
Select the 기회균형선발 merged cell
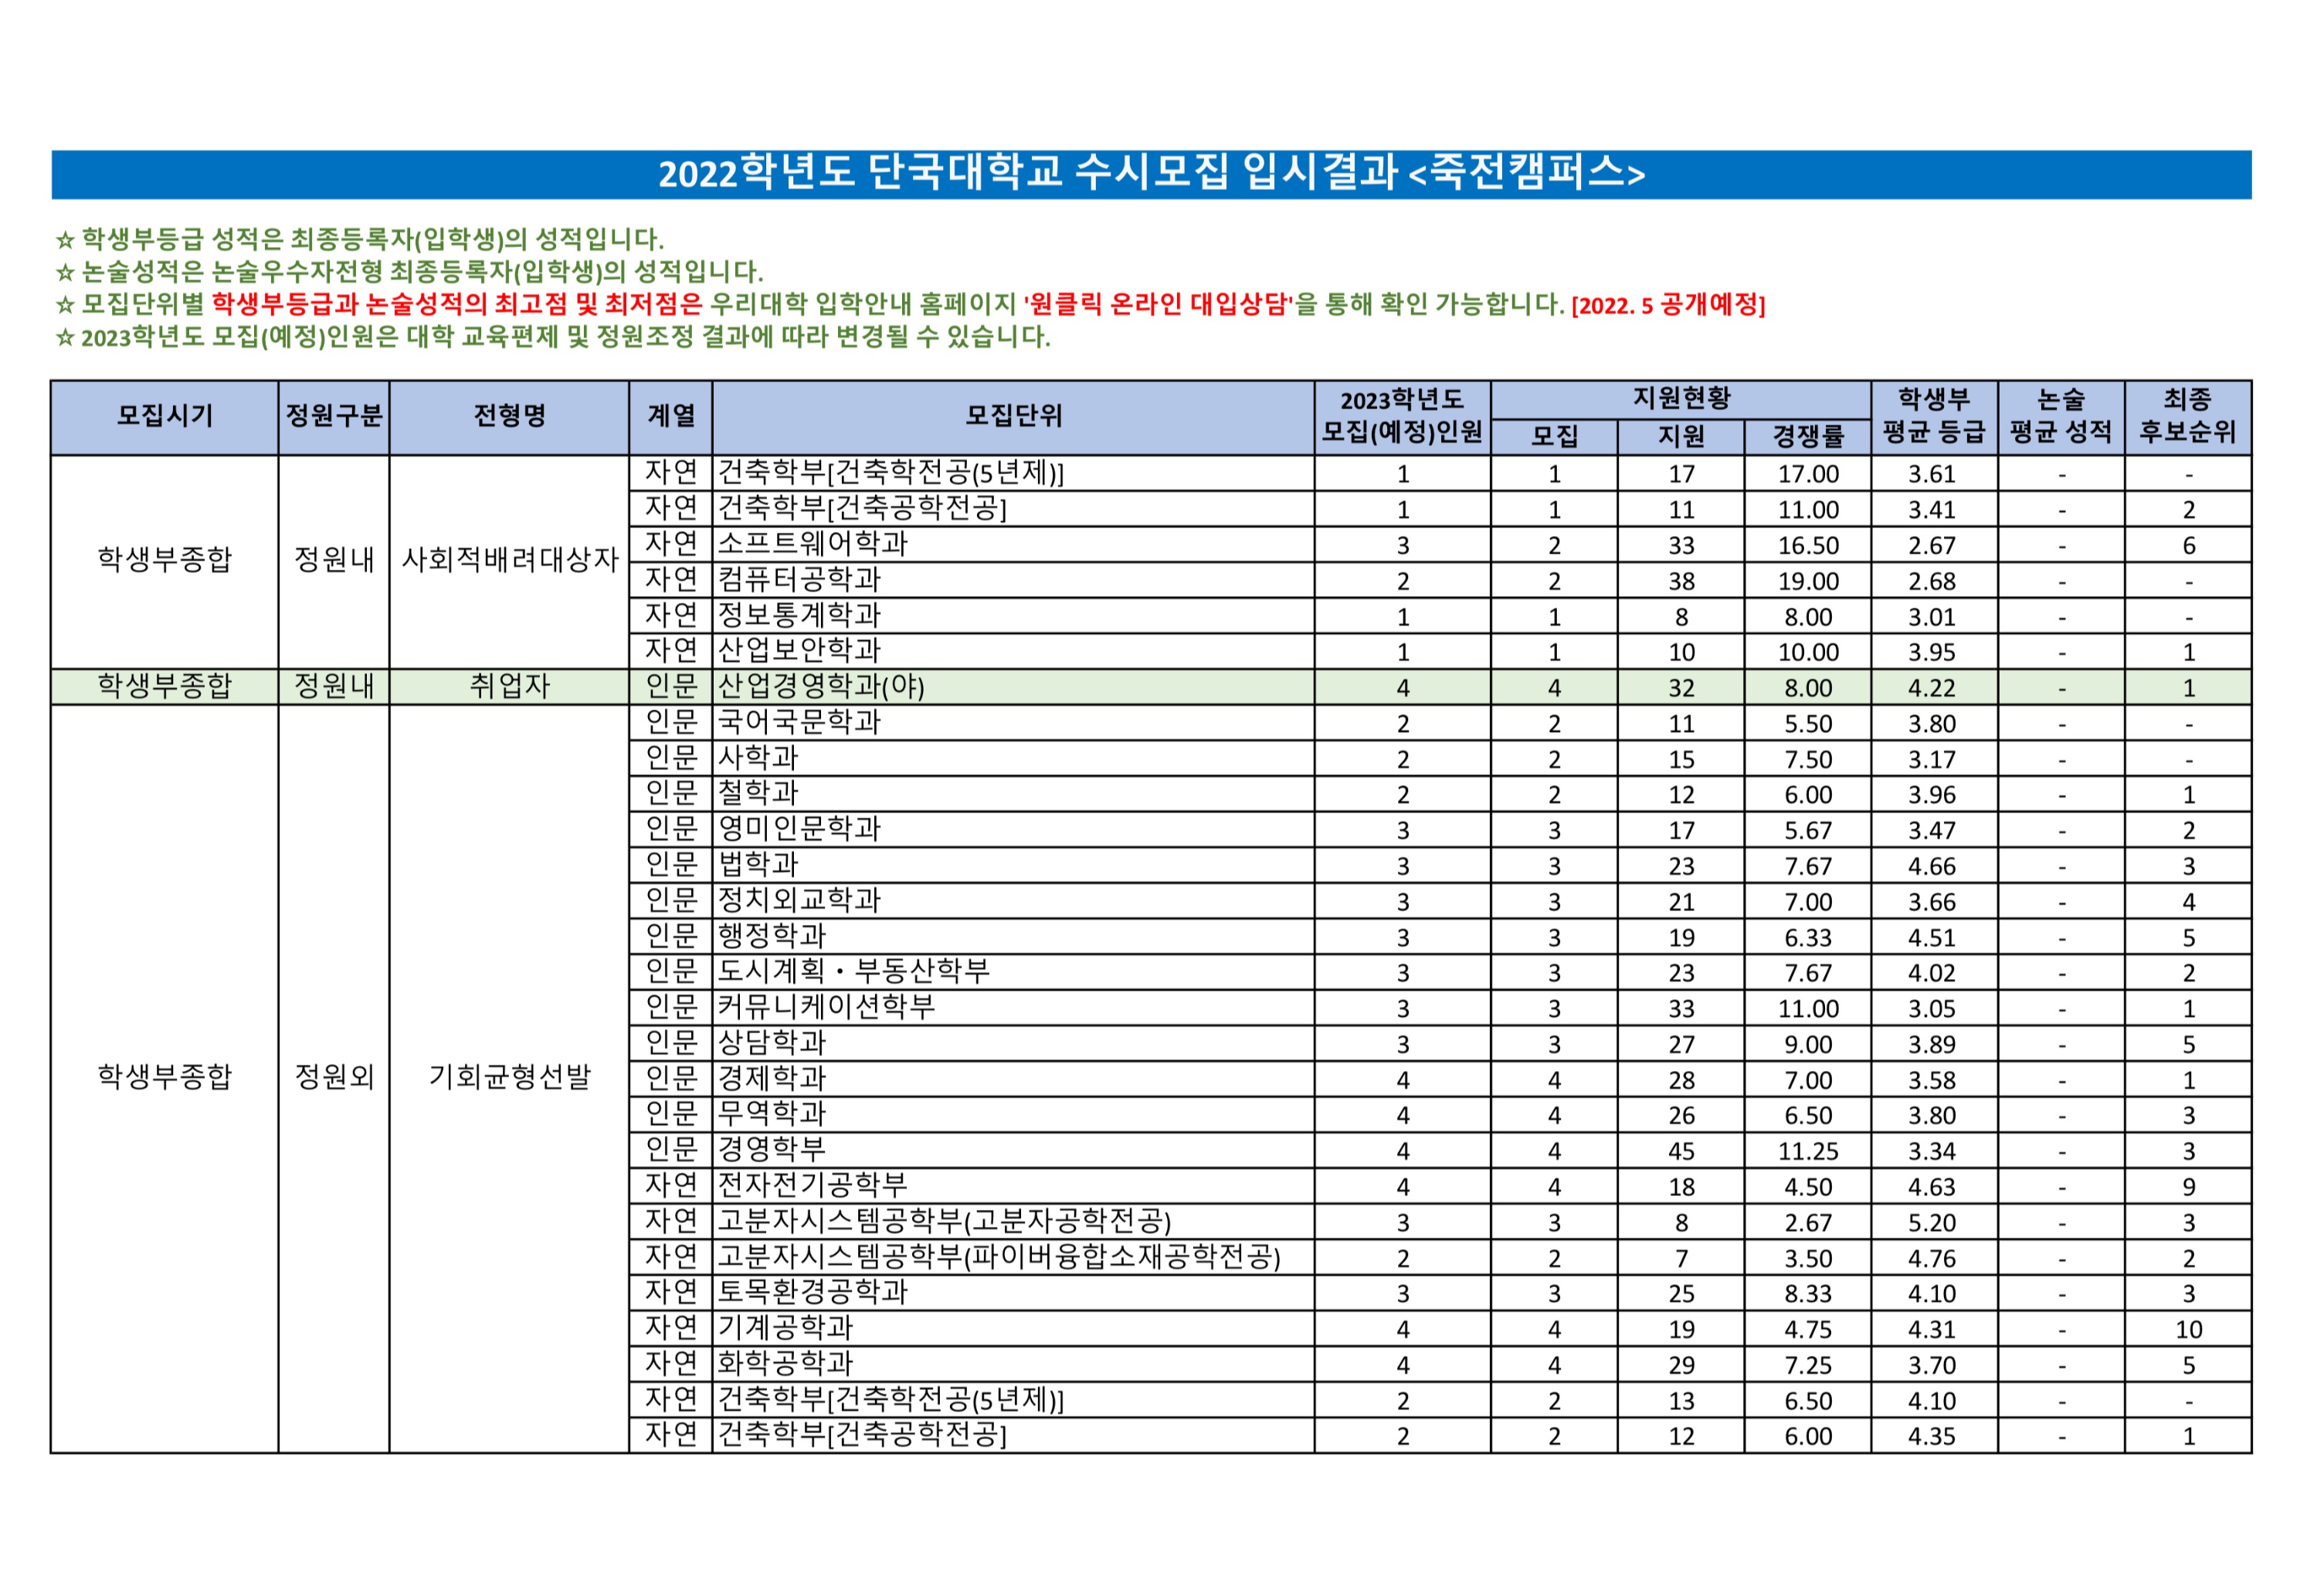click(x=509, y=1077)
